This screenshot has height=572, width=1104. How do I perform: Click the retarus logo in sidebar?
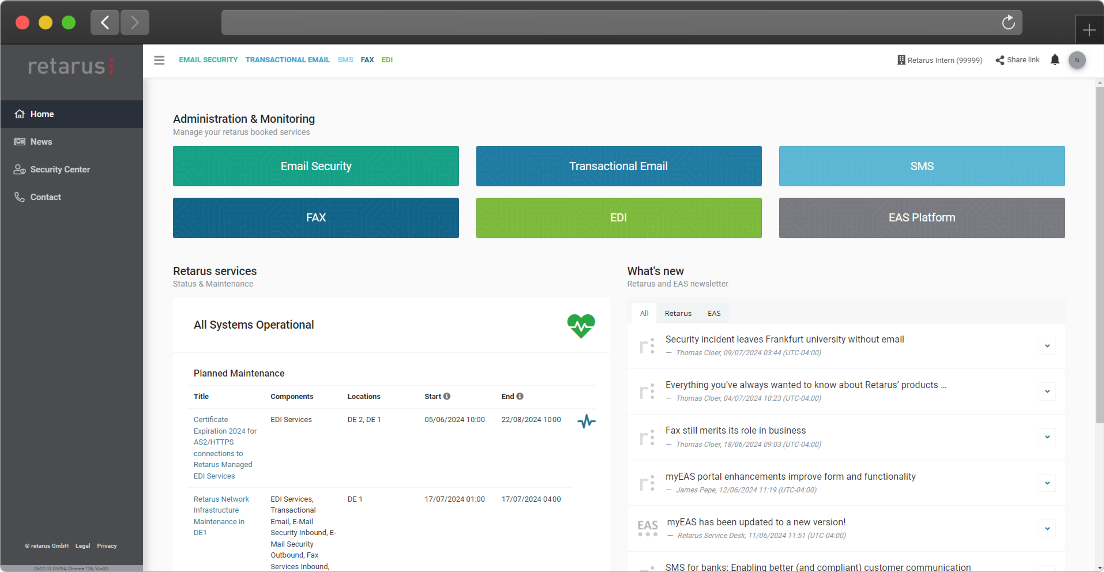click(x=71, y=66)
